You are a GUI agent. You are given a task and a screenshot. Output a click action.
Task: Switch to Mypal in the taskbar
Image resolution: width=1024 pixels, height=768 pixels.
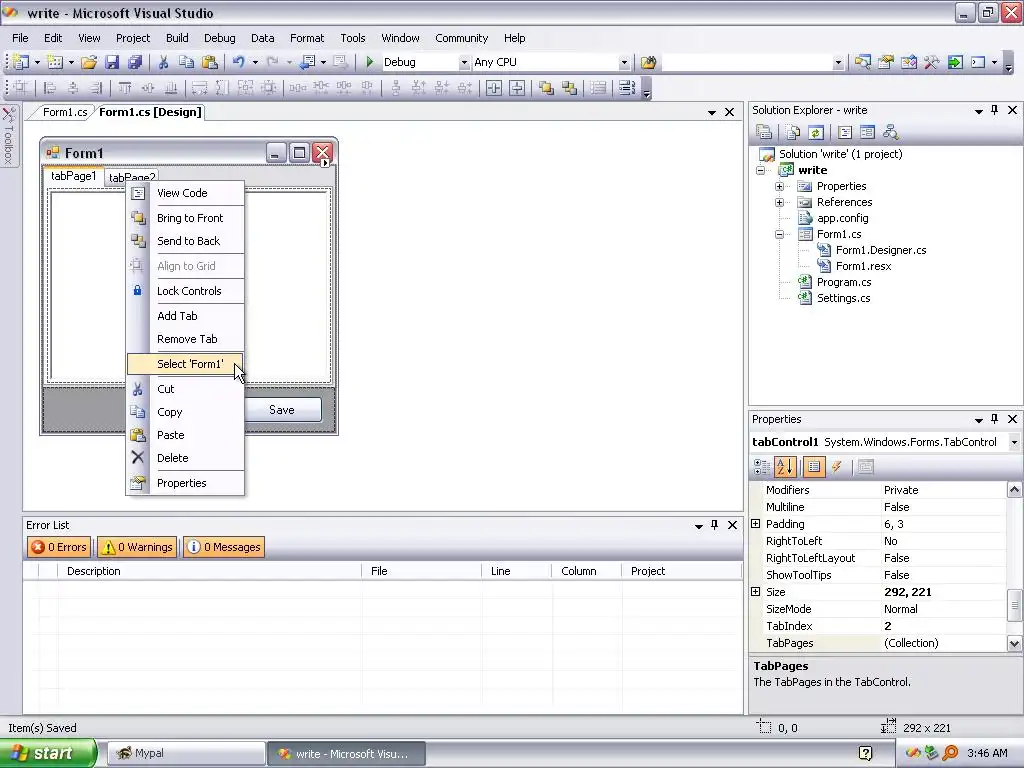click(186, 753)
